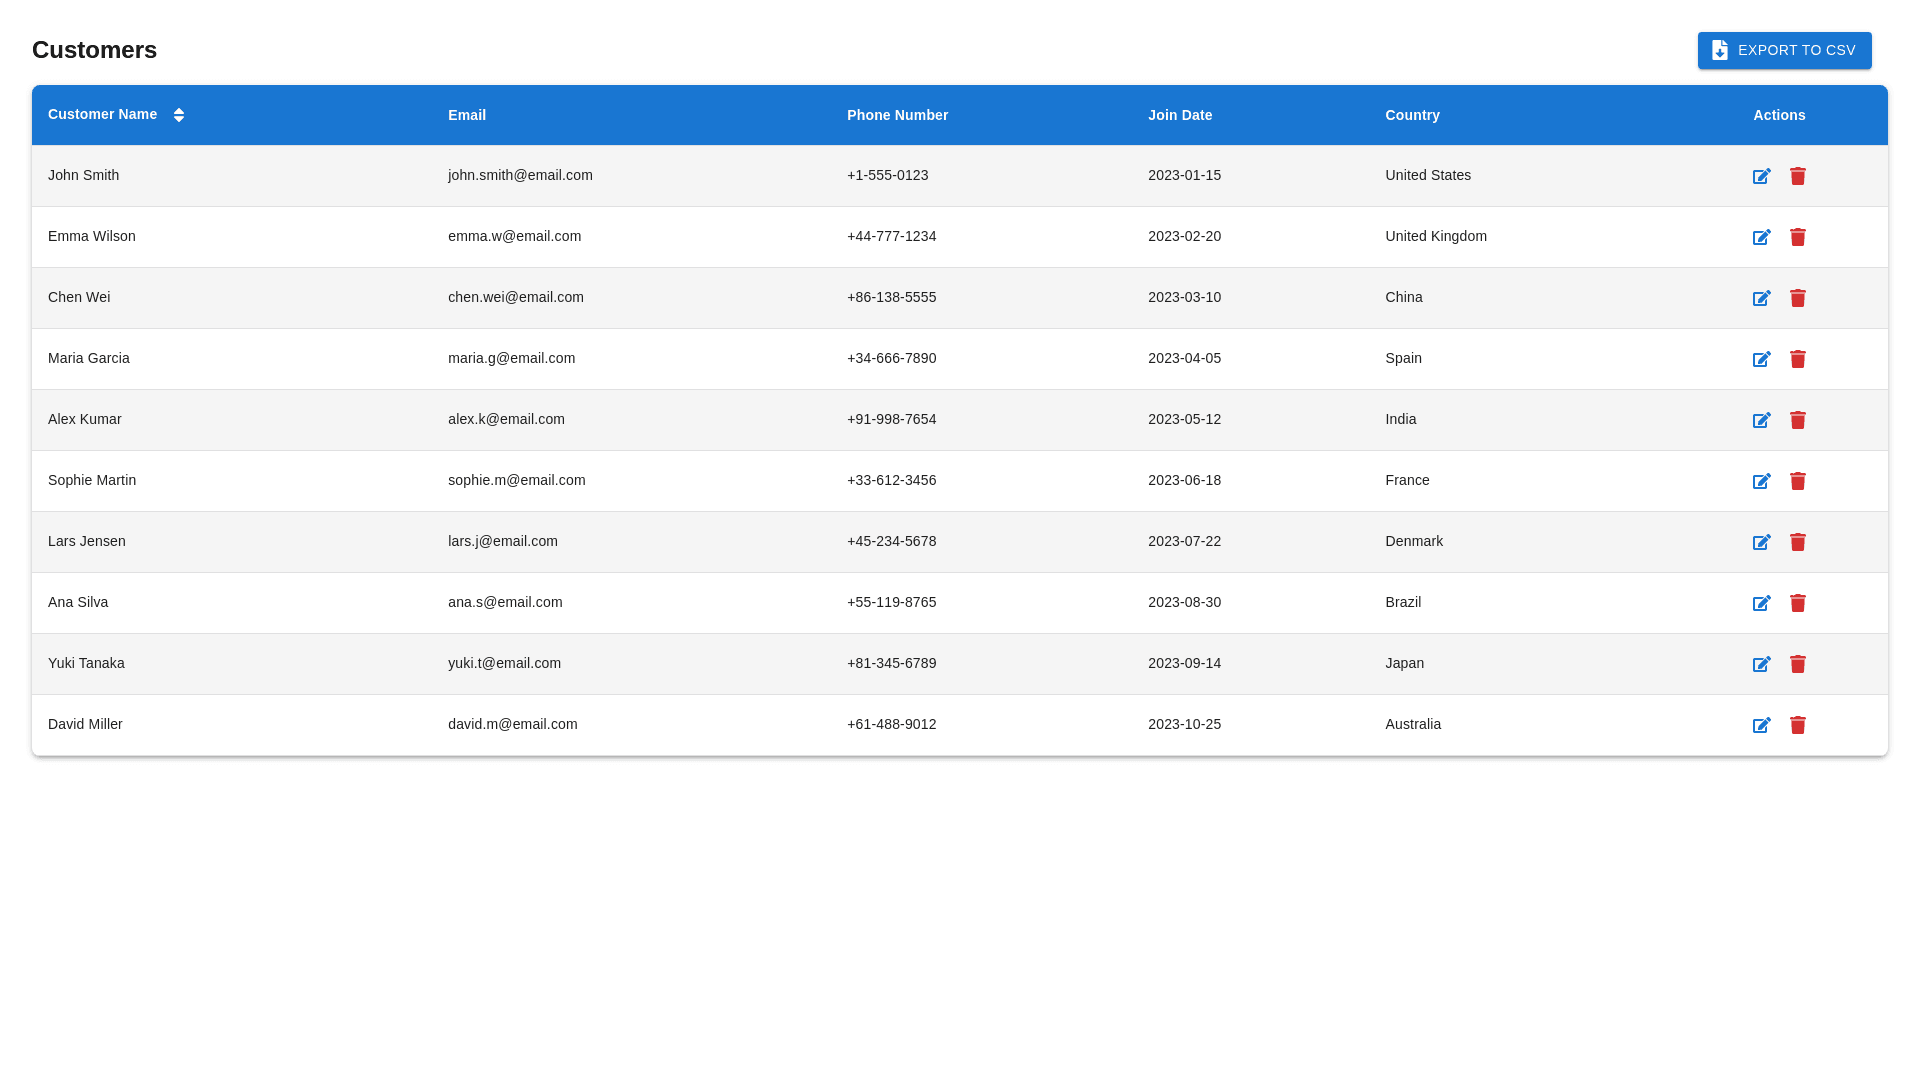The height and width of the screenshot is (1080, 1920).
Task: Delete the John Smith row
Action: (x=1797, y=176)
